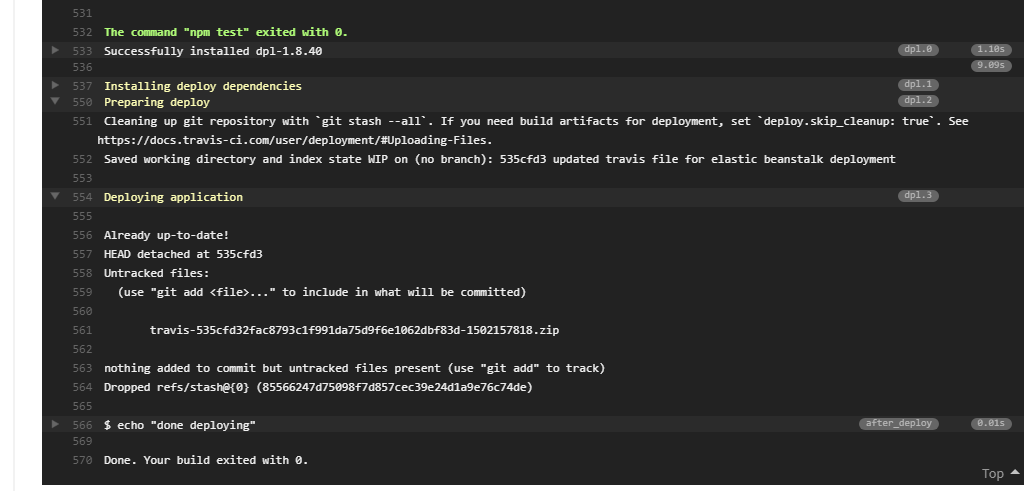Click the dpl.2 label badge
Screen dimensions: 1028x491
click(918, 101)
